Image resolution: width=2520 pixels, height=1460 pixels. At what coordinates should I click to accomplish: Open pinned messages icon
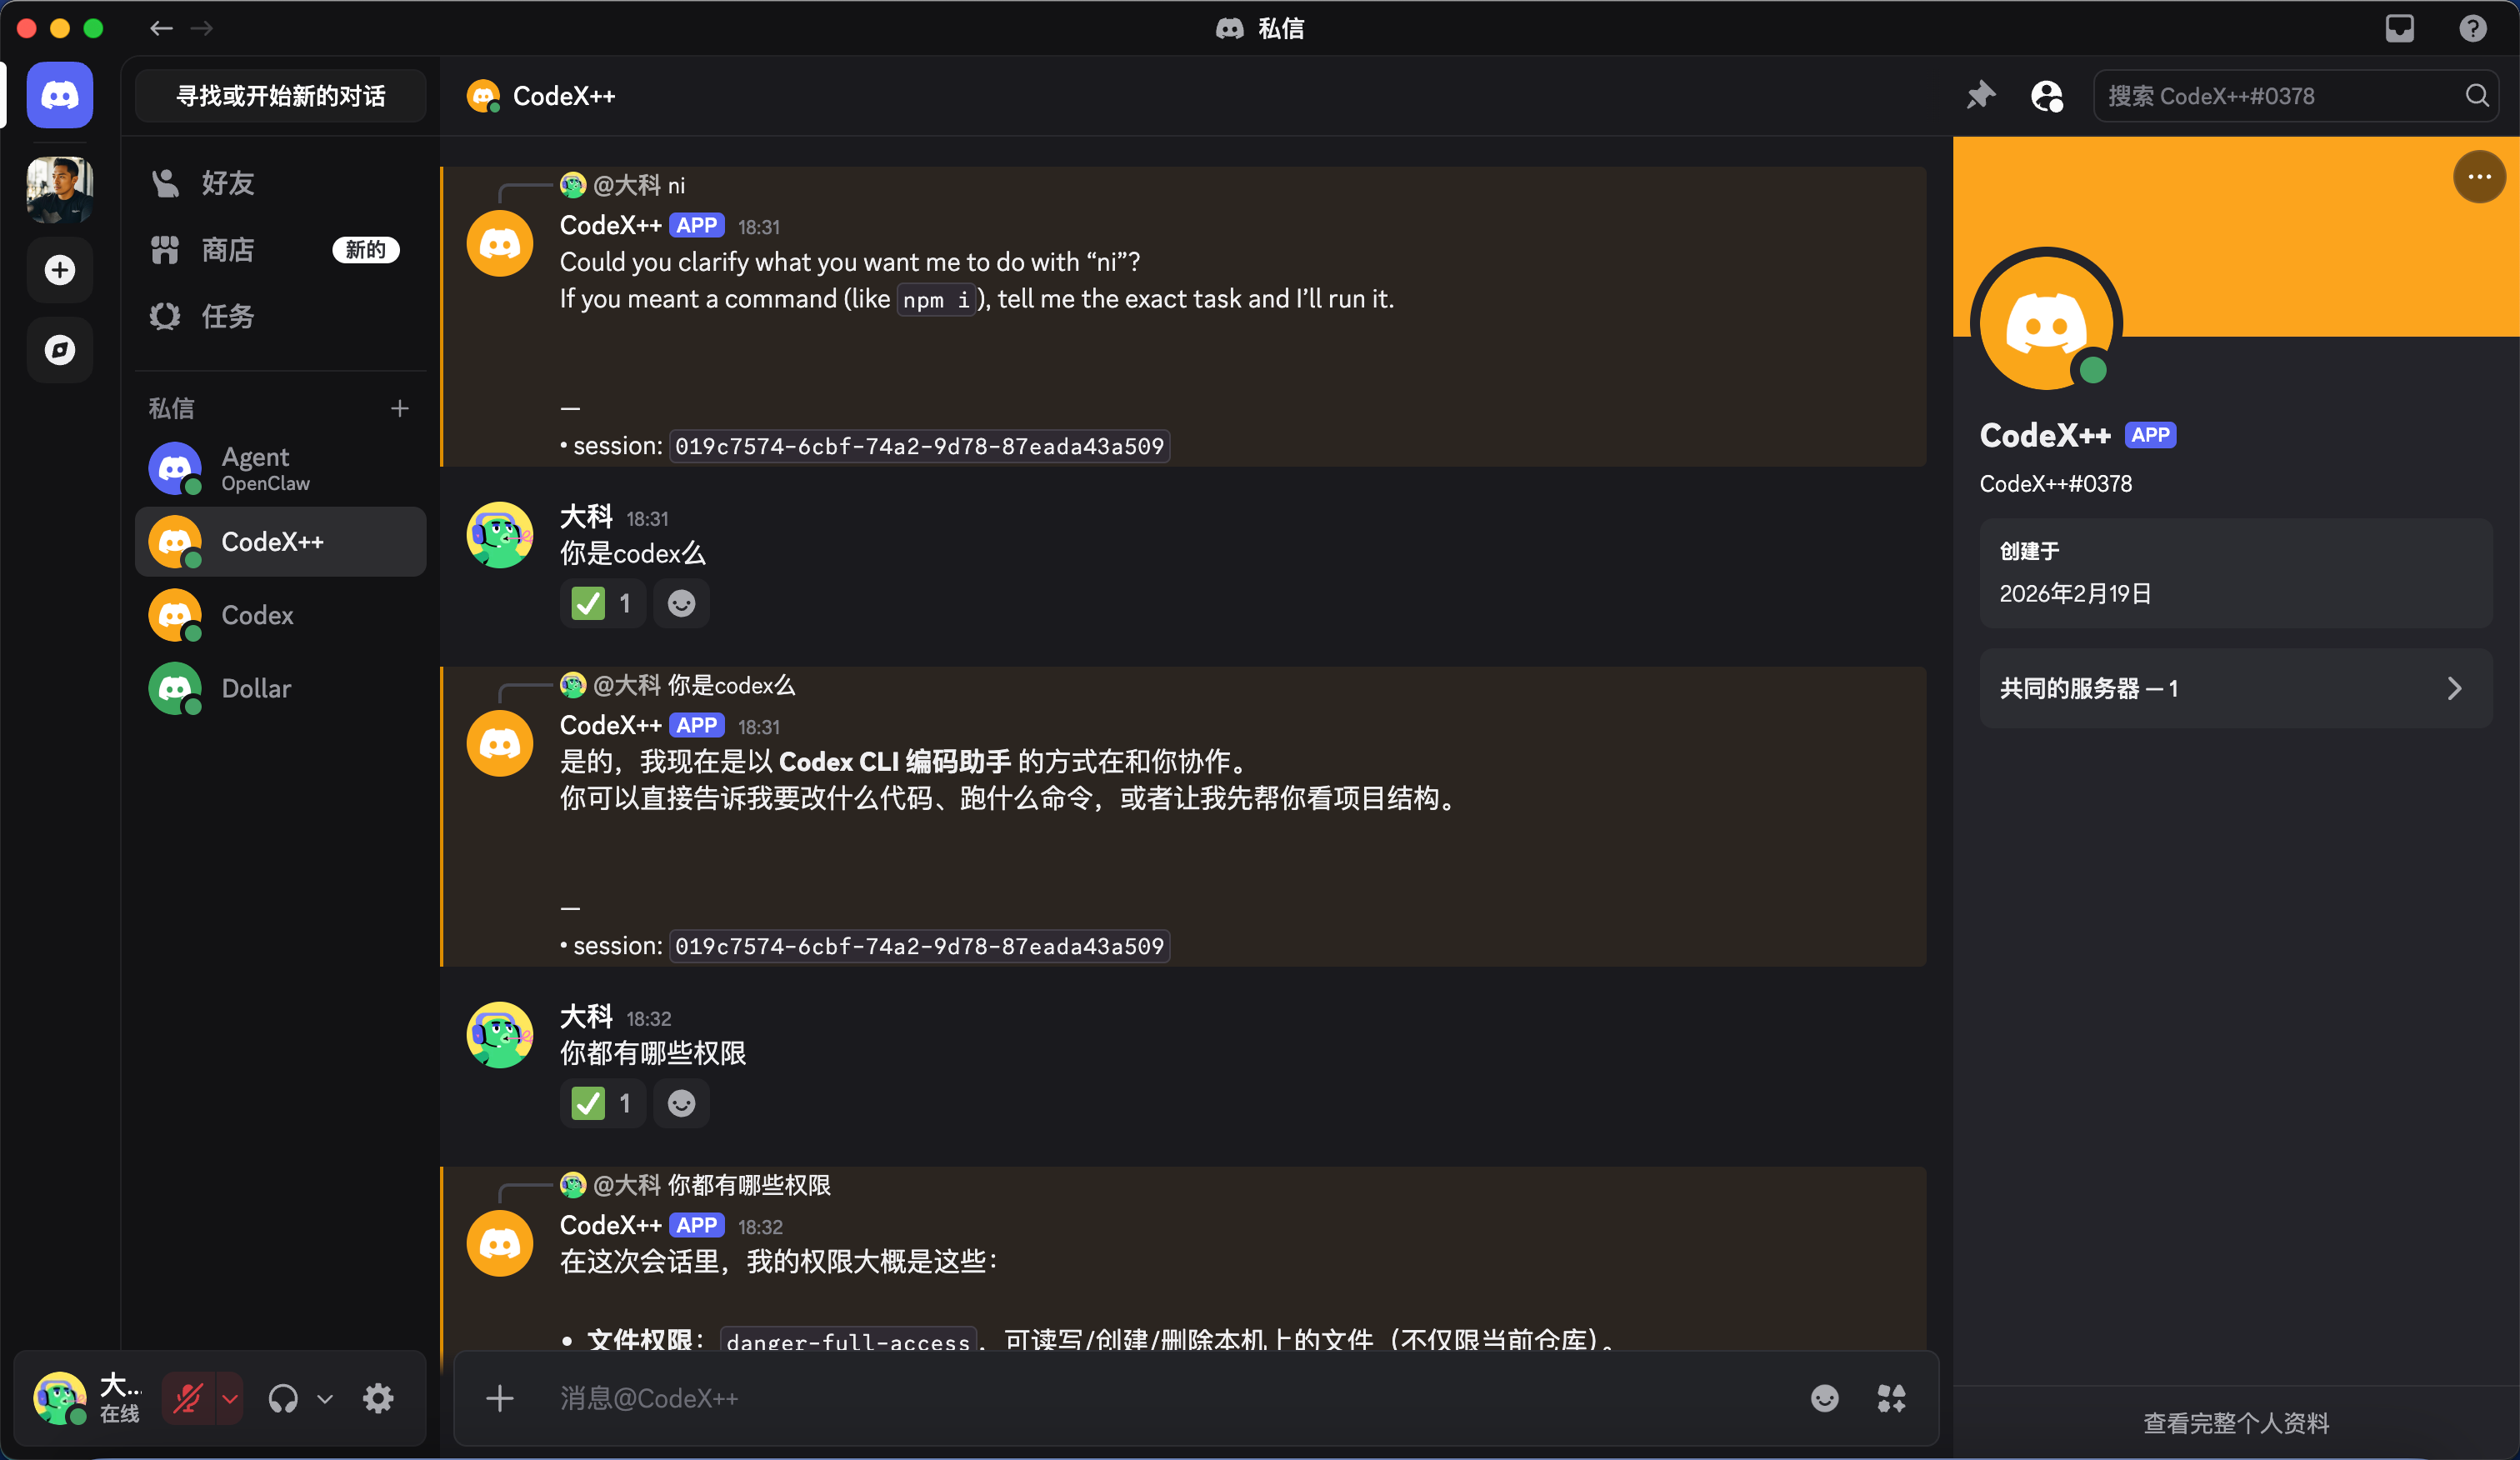coord(1980,96)
